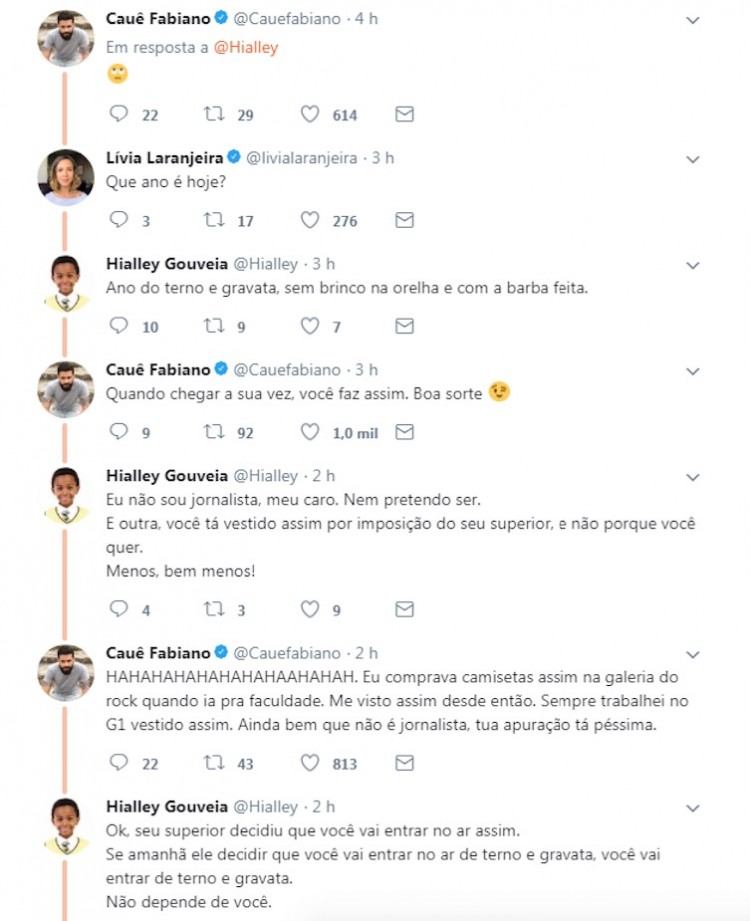Reply to the "Eu não sou jornalista" tweet

pos(119,609)
